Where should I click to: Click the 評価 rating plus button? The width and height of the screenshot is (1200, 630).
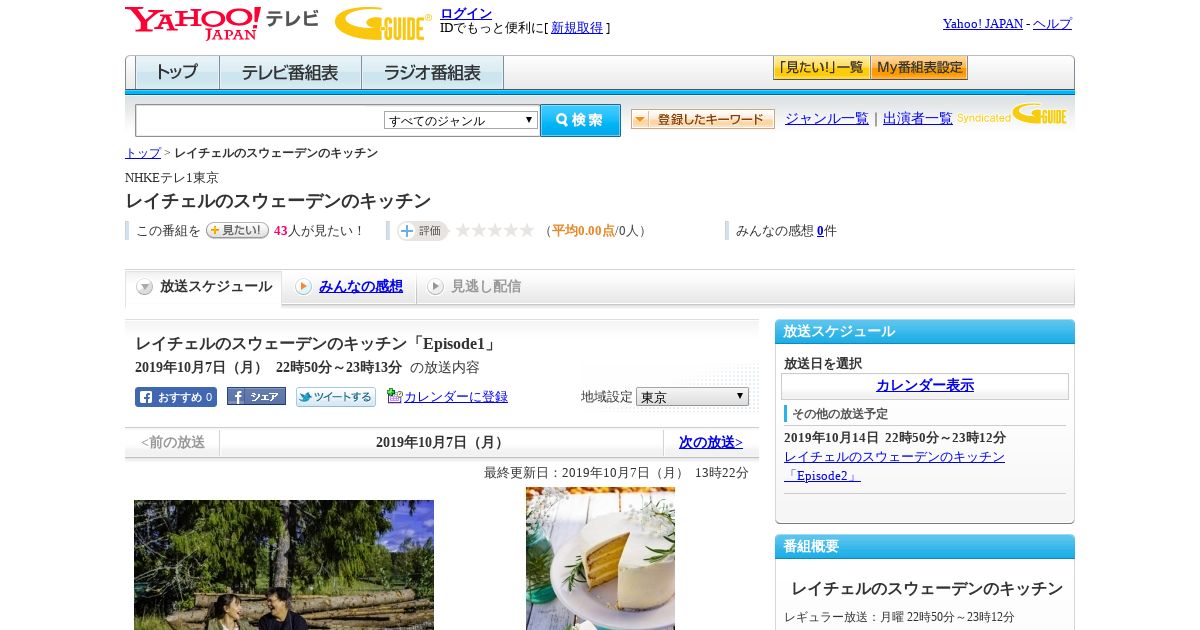point(422,231)
